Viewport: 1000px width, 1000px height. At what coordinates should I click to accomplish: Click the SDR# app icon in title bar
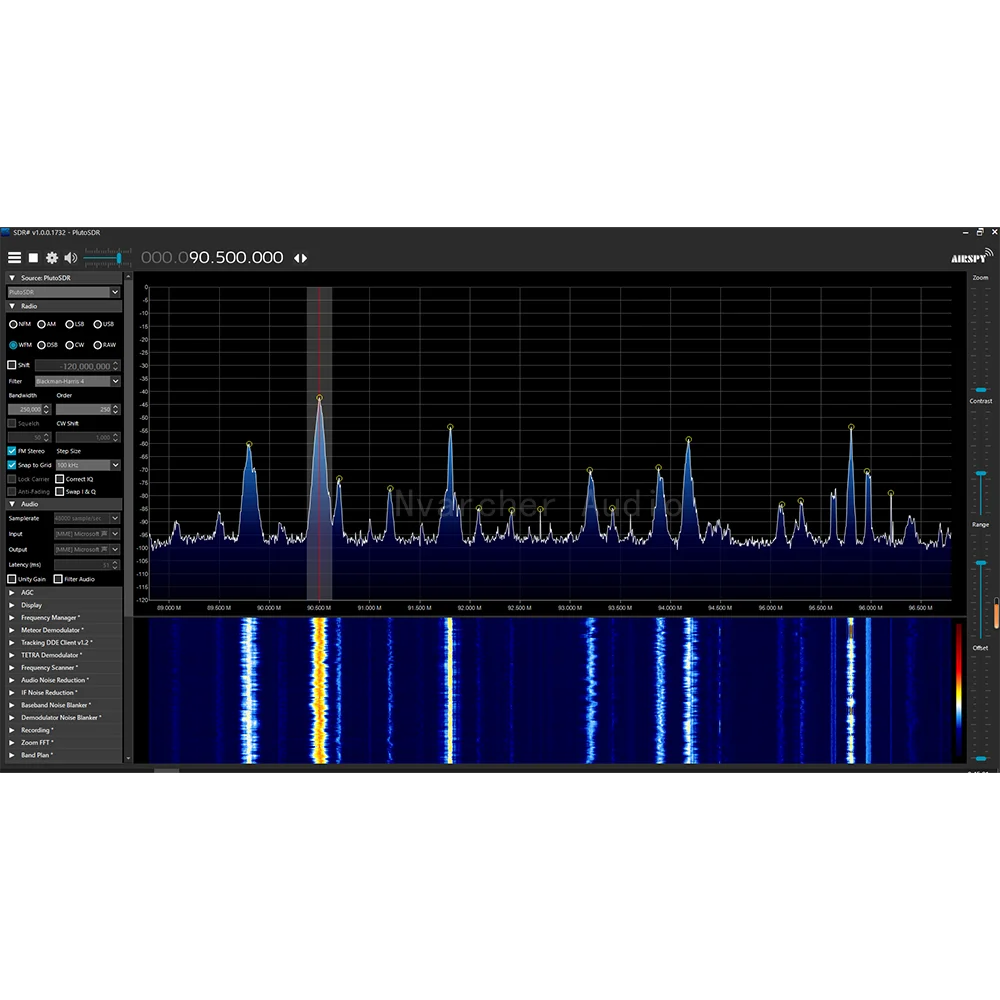pyautogui.click(x=5, y=231)
